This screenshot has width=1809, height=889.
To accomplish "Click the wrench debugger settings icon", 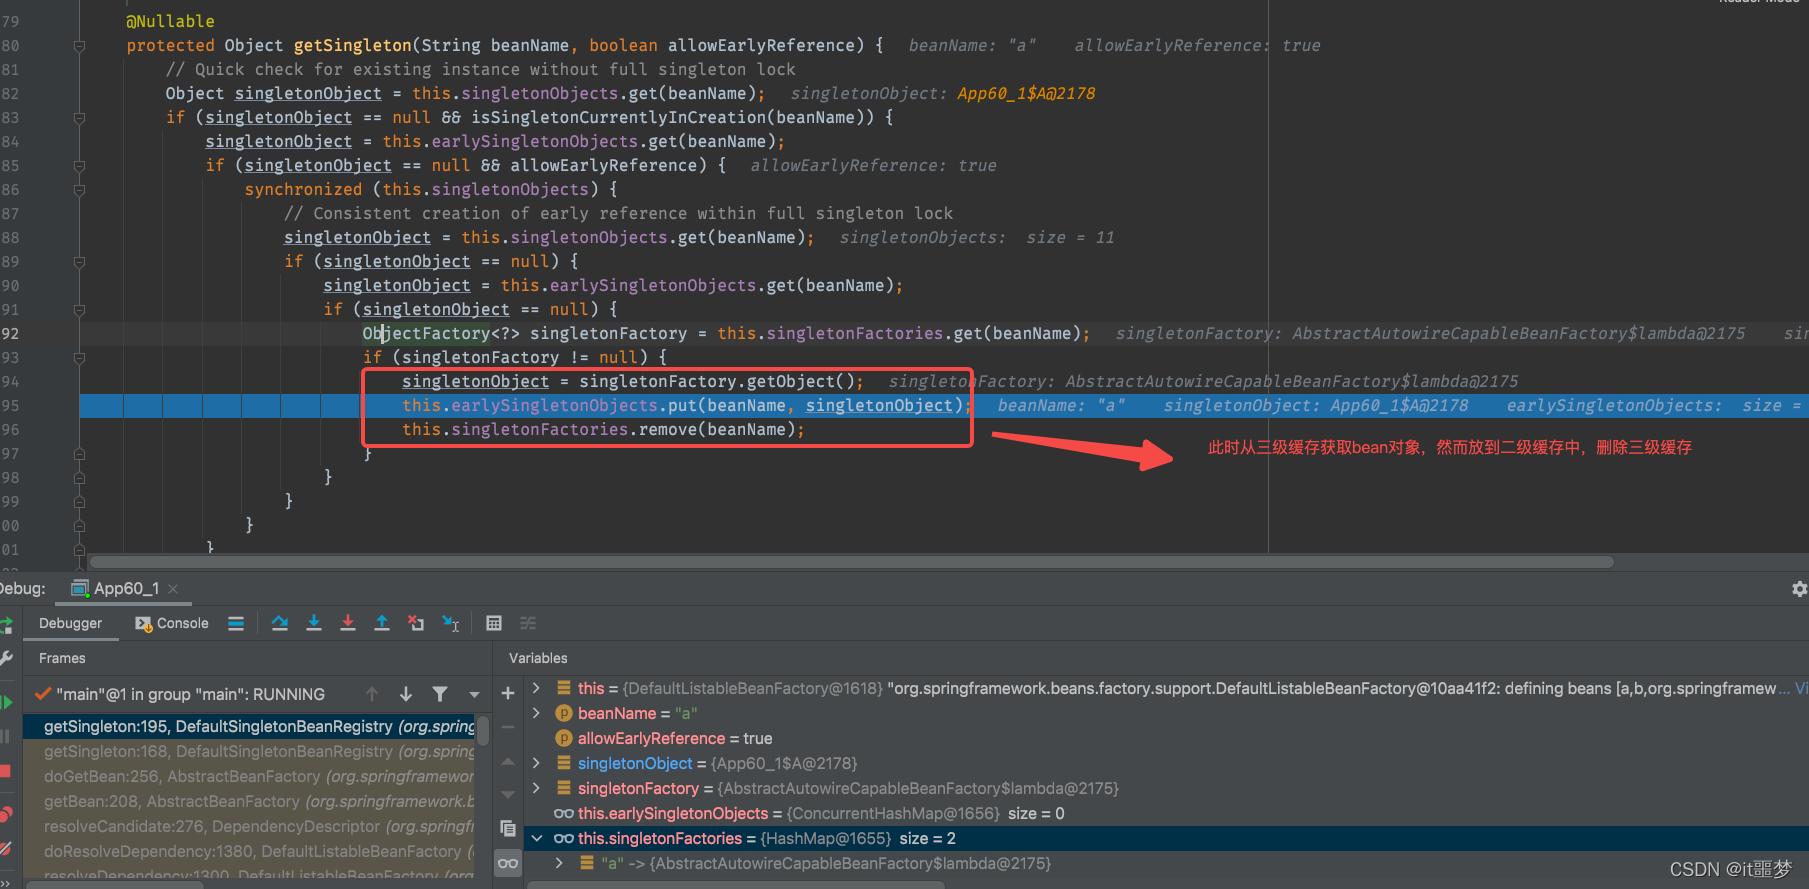I will click(5, 658).
